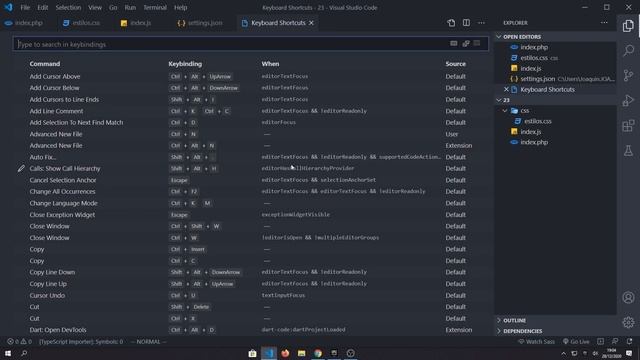The width and height of the screenshot is (640, 360).
Task: Click the Open Keyboard Shortcuts (JSON) icon
Action: point(451,23)
